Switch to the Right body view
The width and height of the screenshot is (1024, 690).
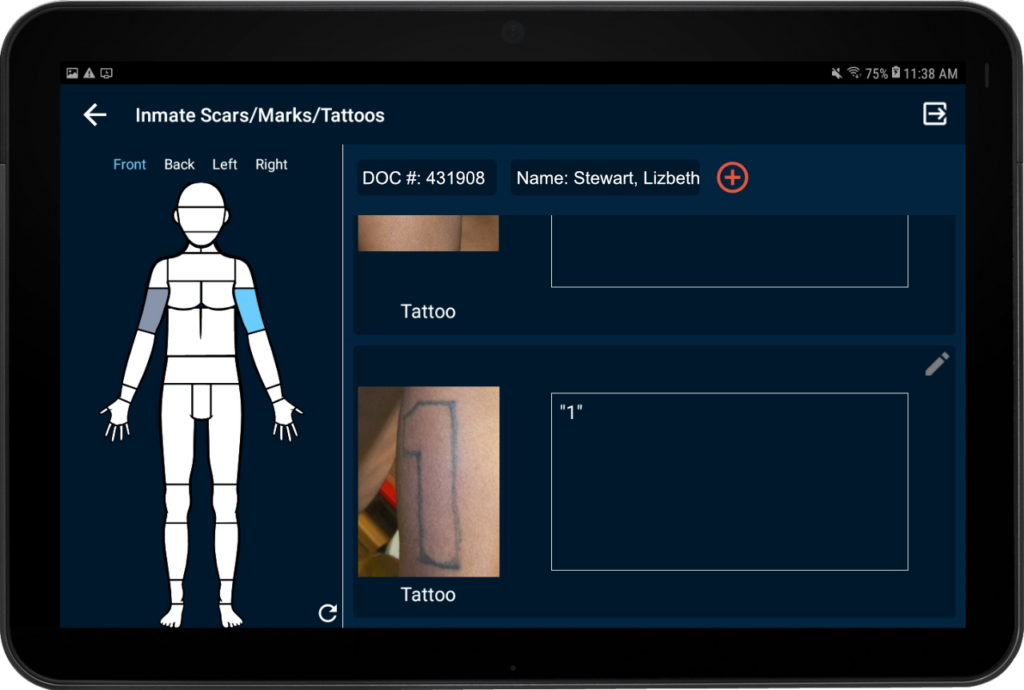pos(271,165)
